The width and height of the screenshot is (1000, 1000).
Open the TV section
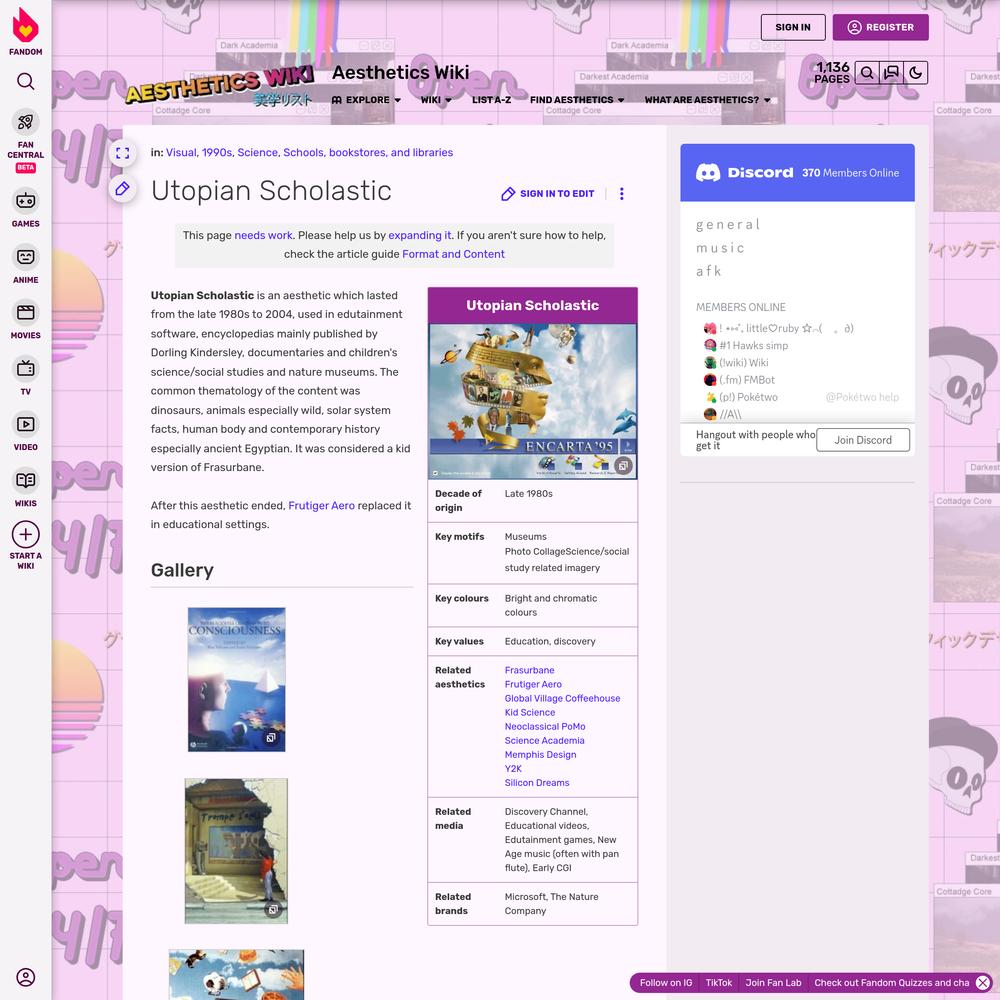click(x=26, y=376)
